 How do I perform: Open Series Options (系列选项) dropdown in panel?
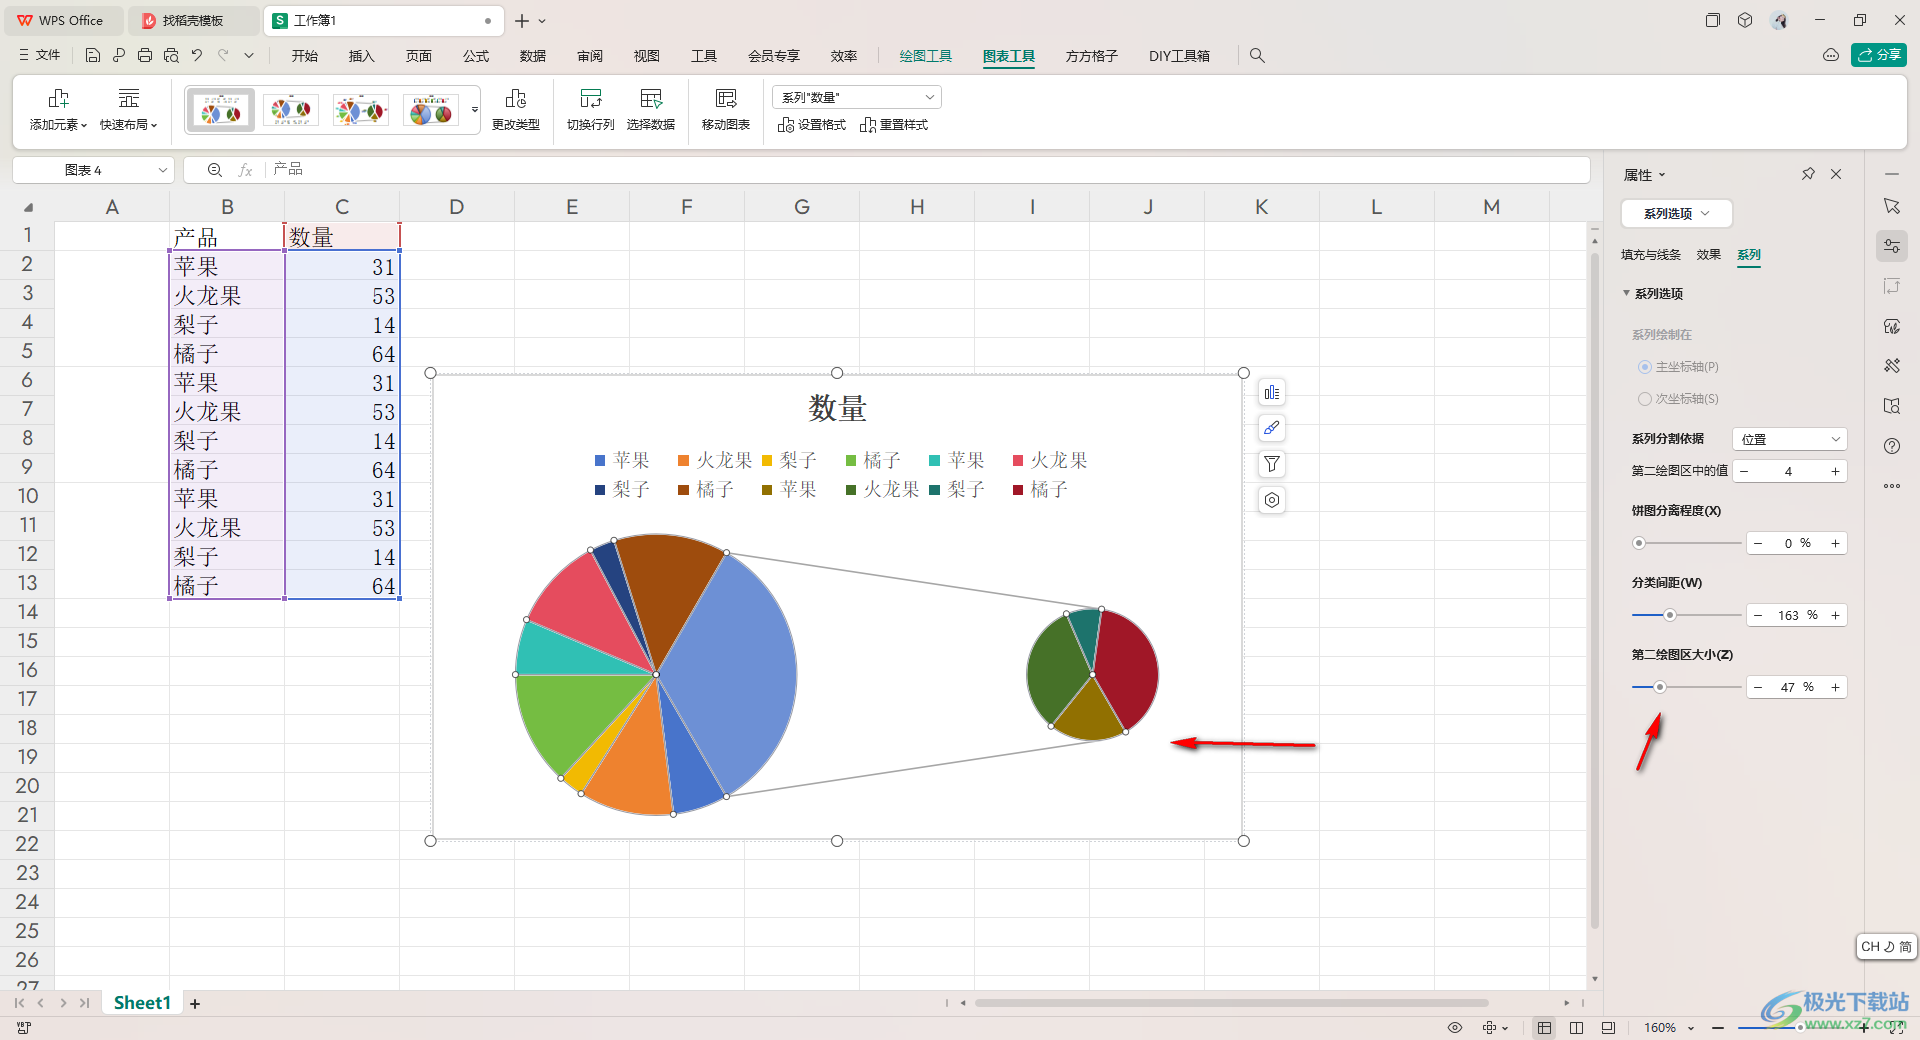click(x=1676, y=214)
